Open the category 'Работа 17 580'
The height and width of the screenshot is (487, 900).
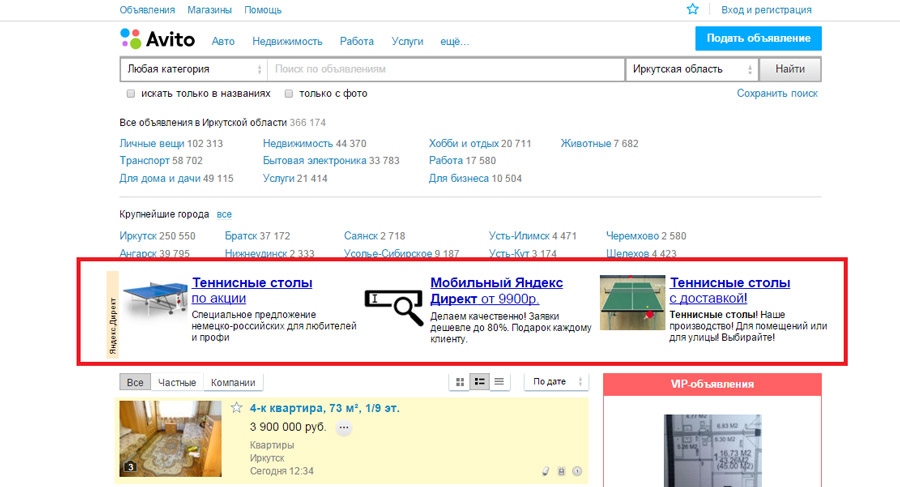point(462,161)
